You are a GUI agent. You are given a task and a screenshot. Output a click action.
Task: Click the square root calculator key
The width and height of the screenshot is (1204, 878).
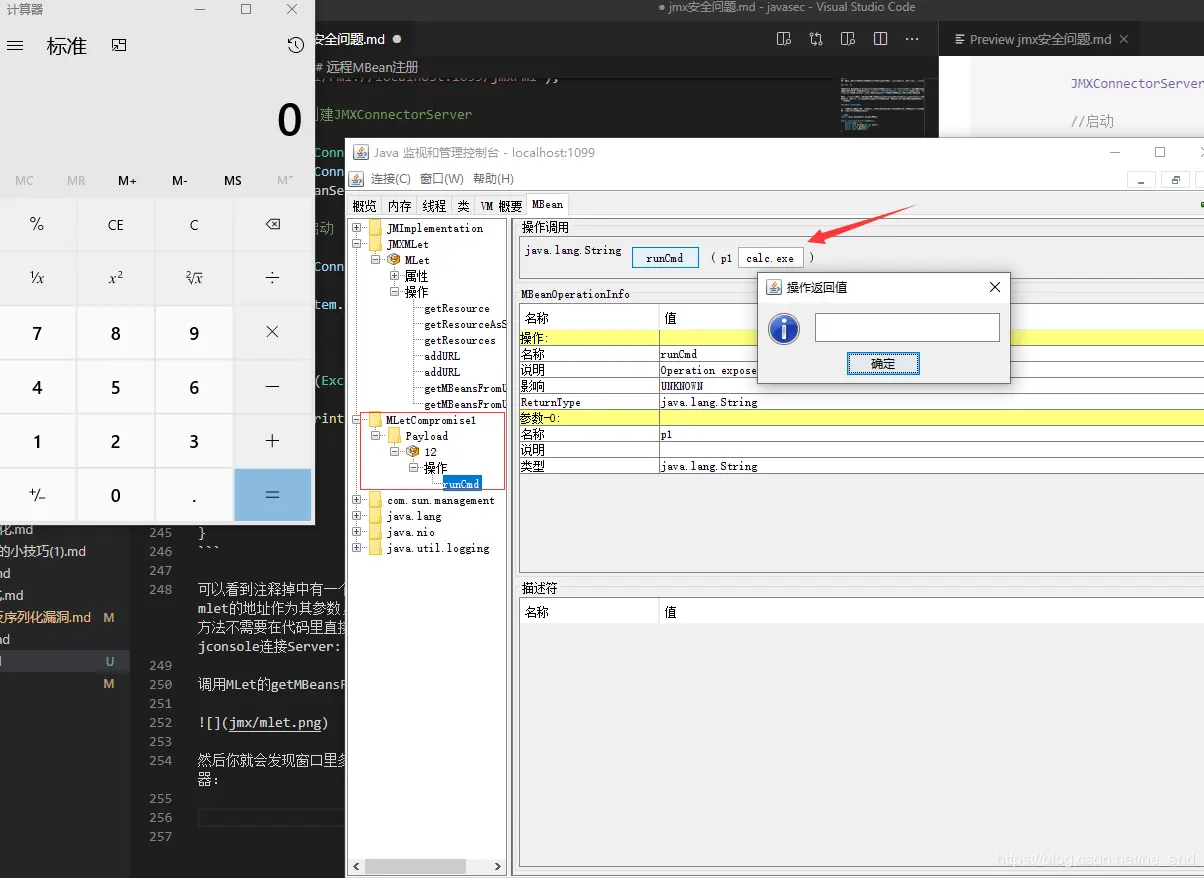point(194,278)
